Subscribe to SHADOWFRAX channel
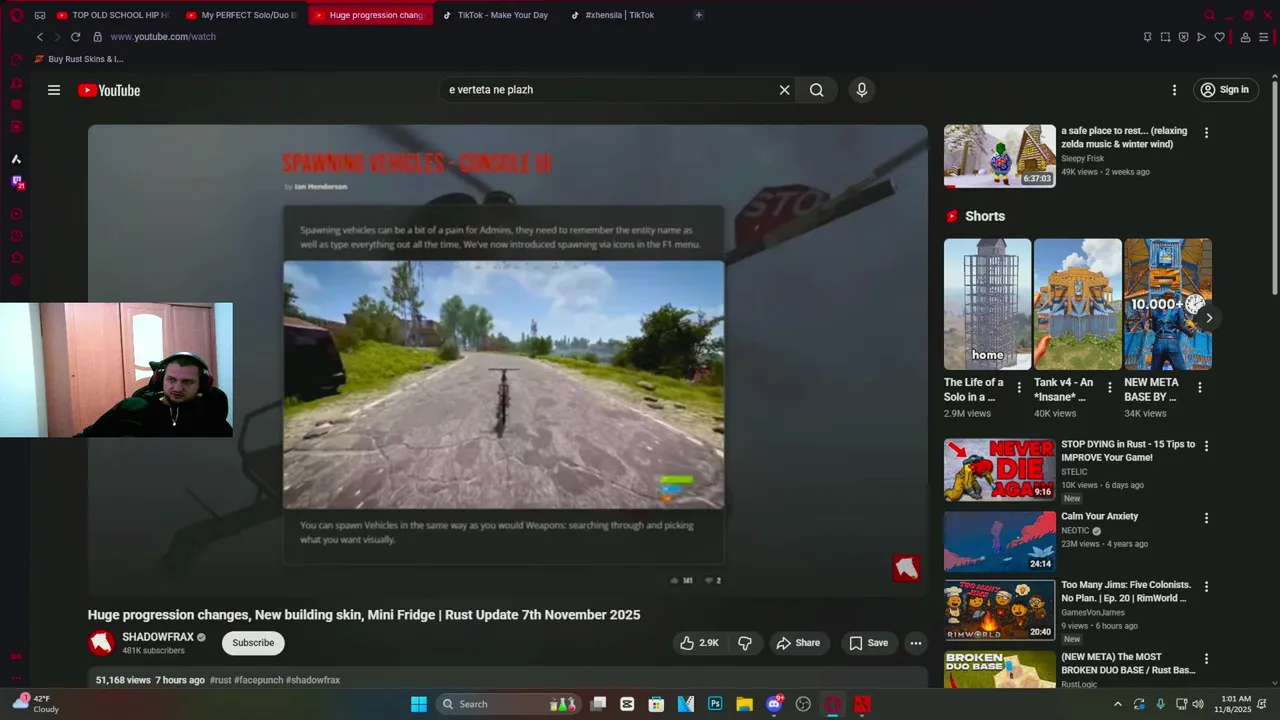 253,643
